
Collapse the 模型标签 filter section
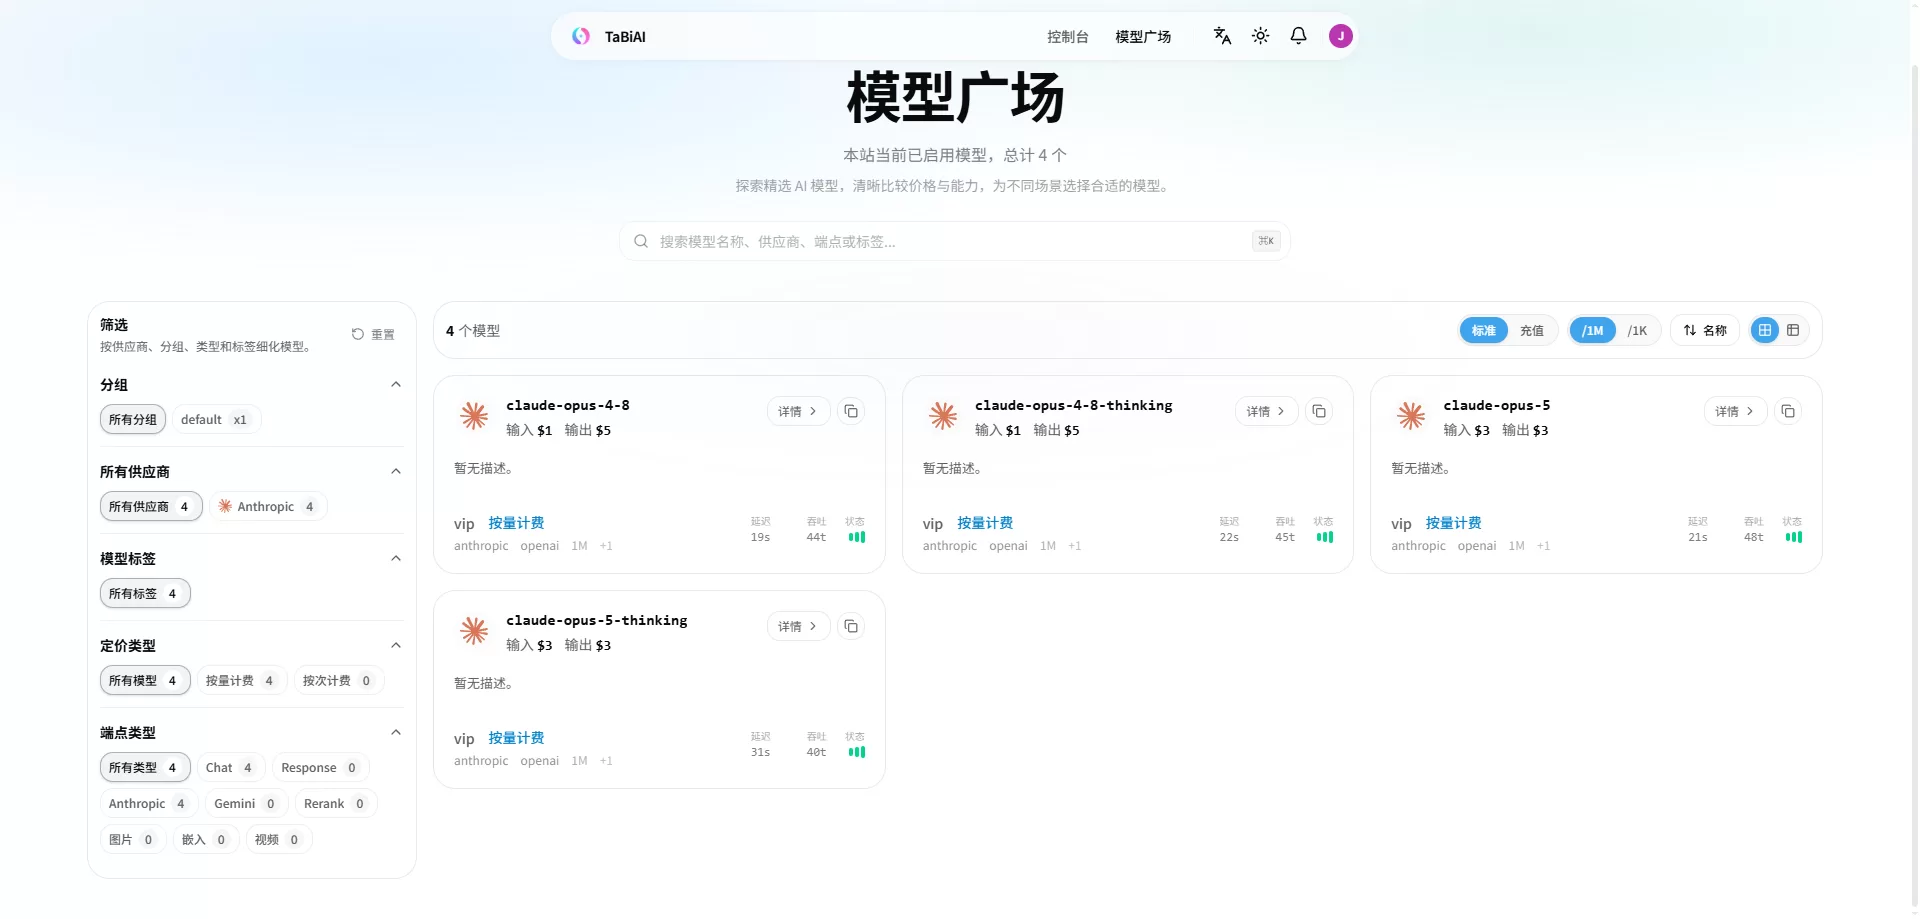(x=396, y=559)
